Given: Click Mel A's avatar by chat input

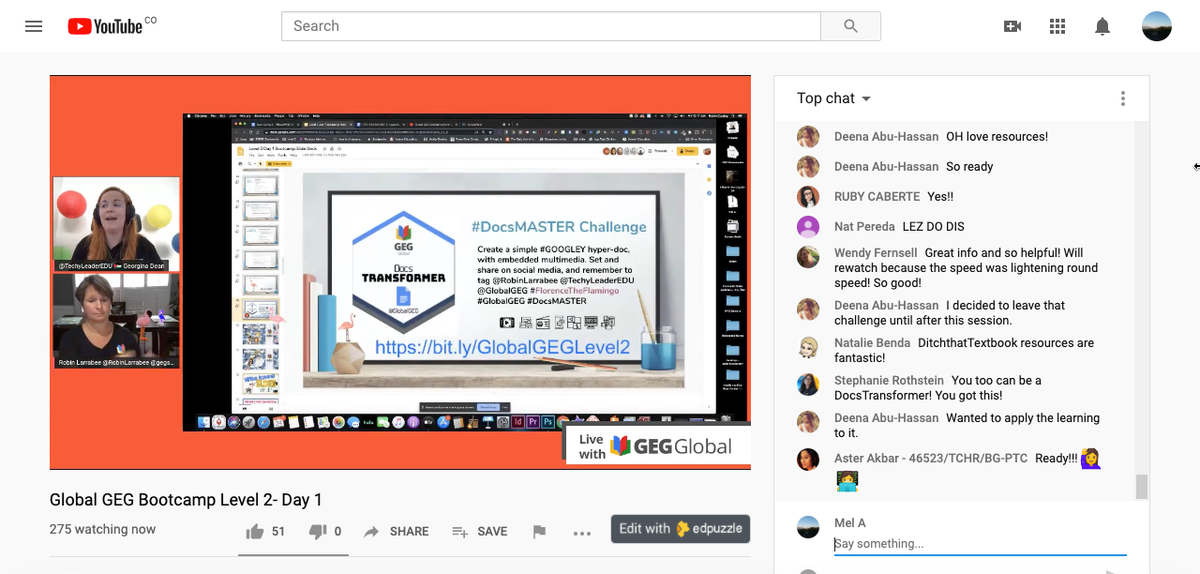Looking at the screenshot, I should pyautogui.click(x=808, y=527).
